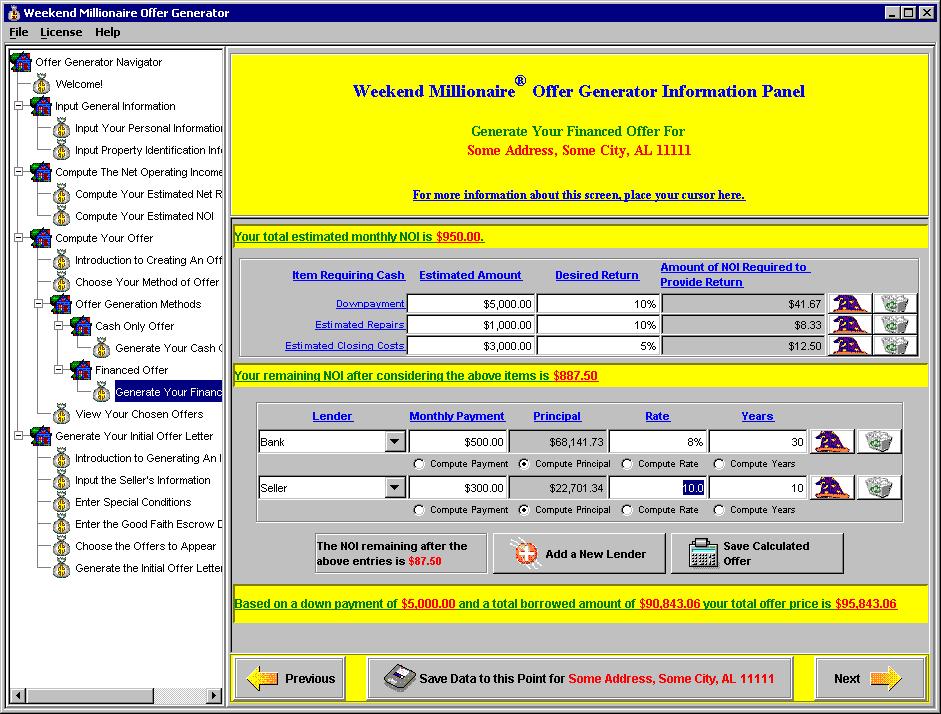Image resolution: width=941 pixels, height=714 pixels.
Task: Click house icon beside Compute The Net Operating Income
Action: click(x=41, y=172)
